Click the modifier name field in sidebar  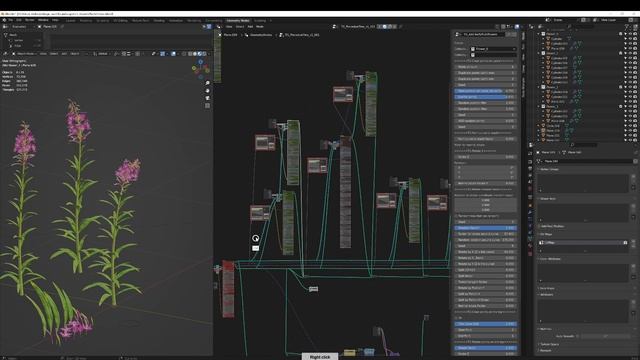point(483,34)
